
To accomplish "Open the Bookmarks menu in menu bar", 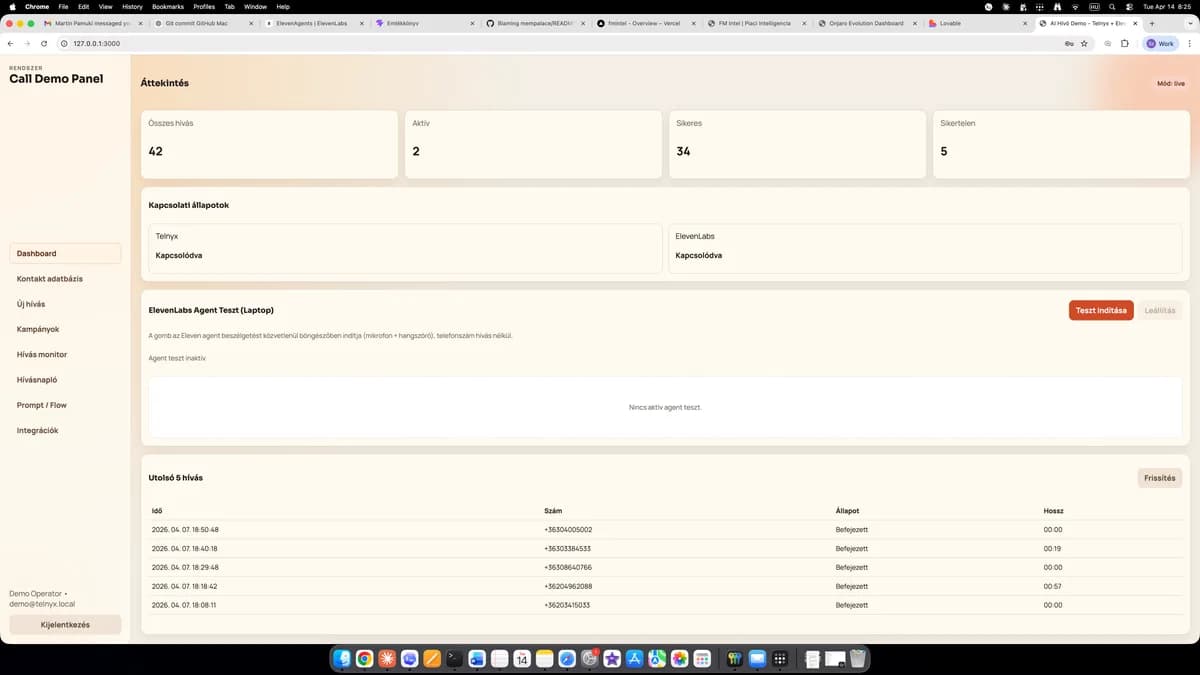I will pos(168,6).
